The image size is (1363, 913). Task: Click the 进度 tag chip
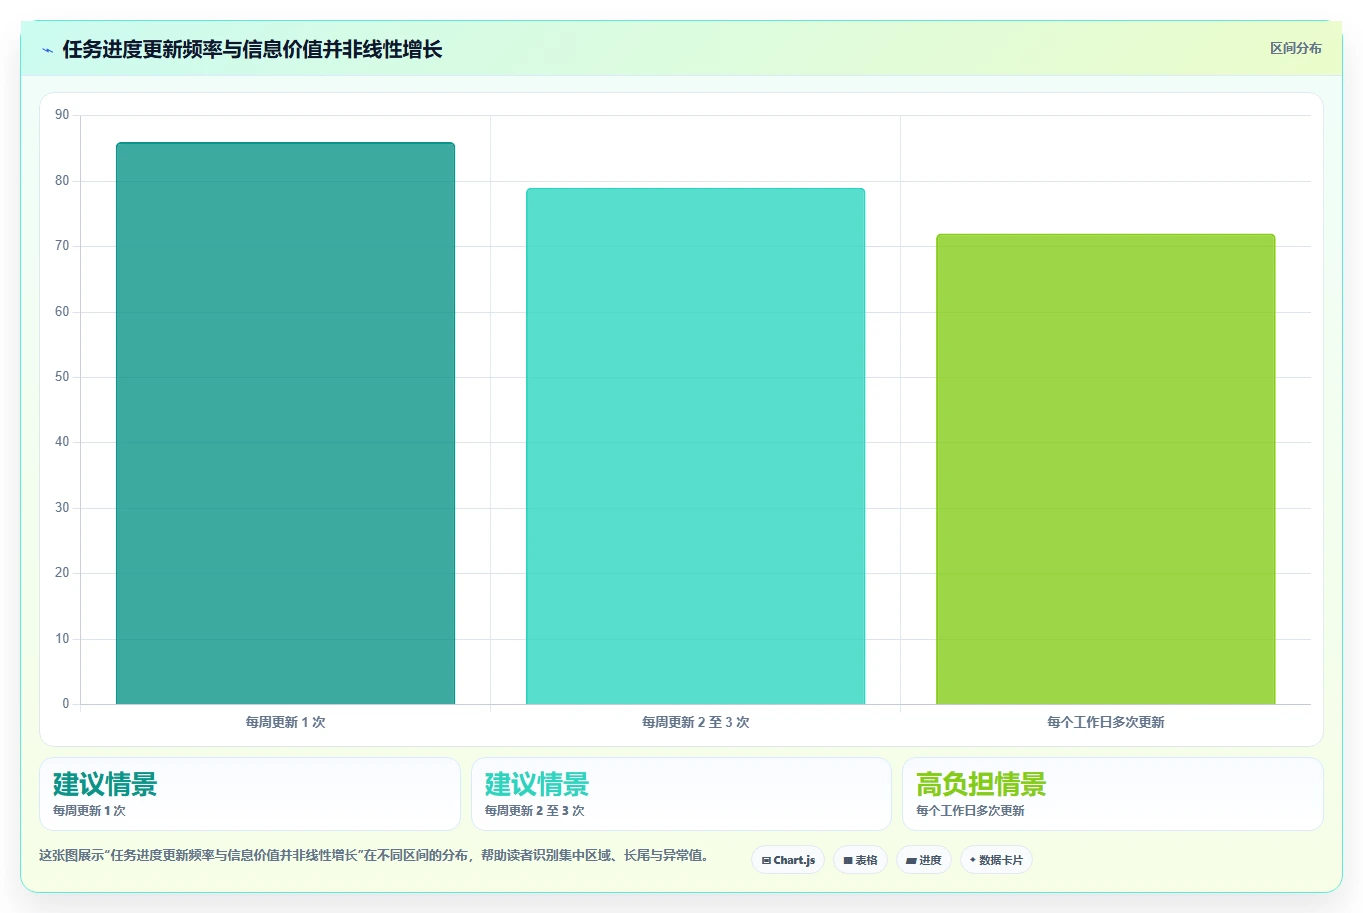tap(924, 860)
